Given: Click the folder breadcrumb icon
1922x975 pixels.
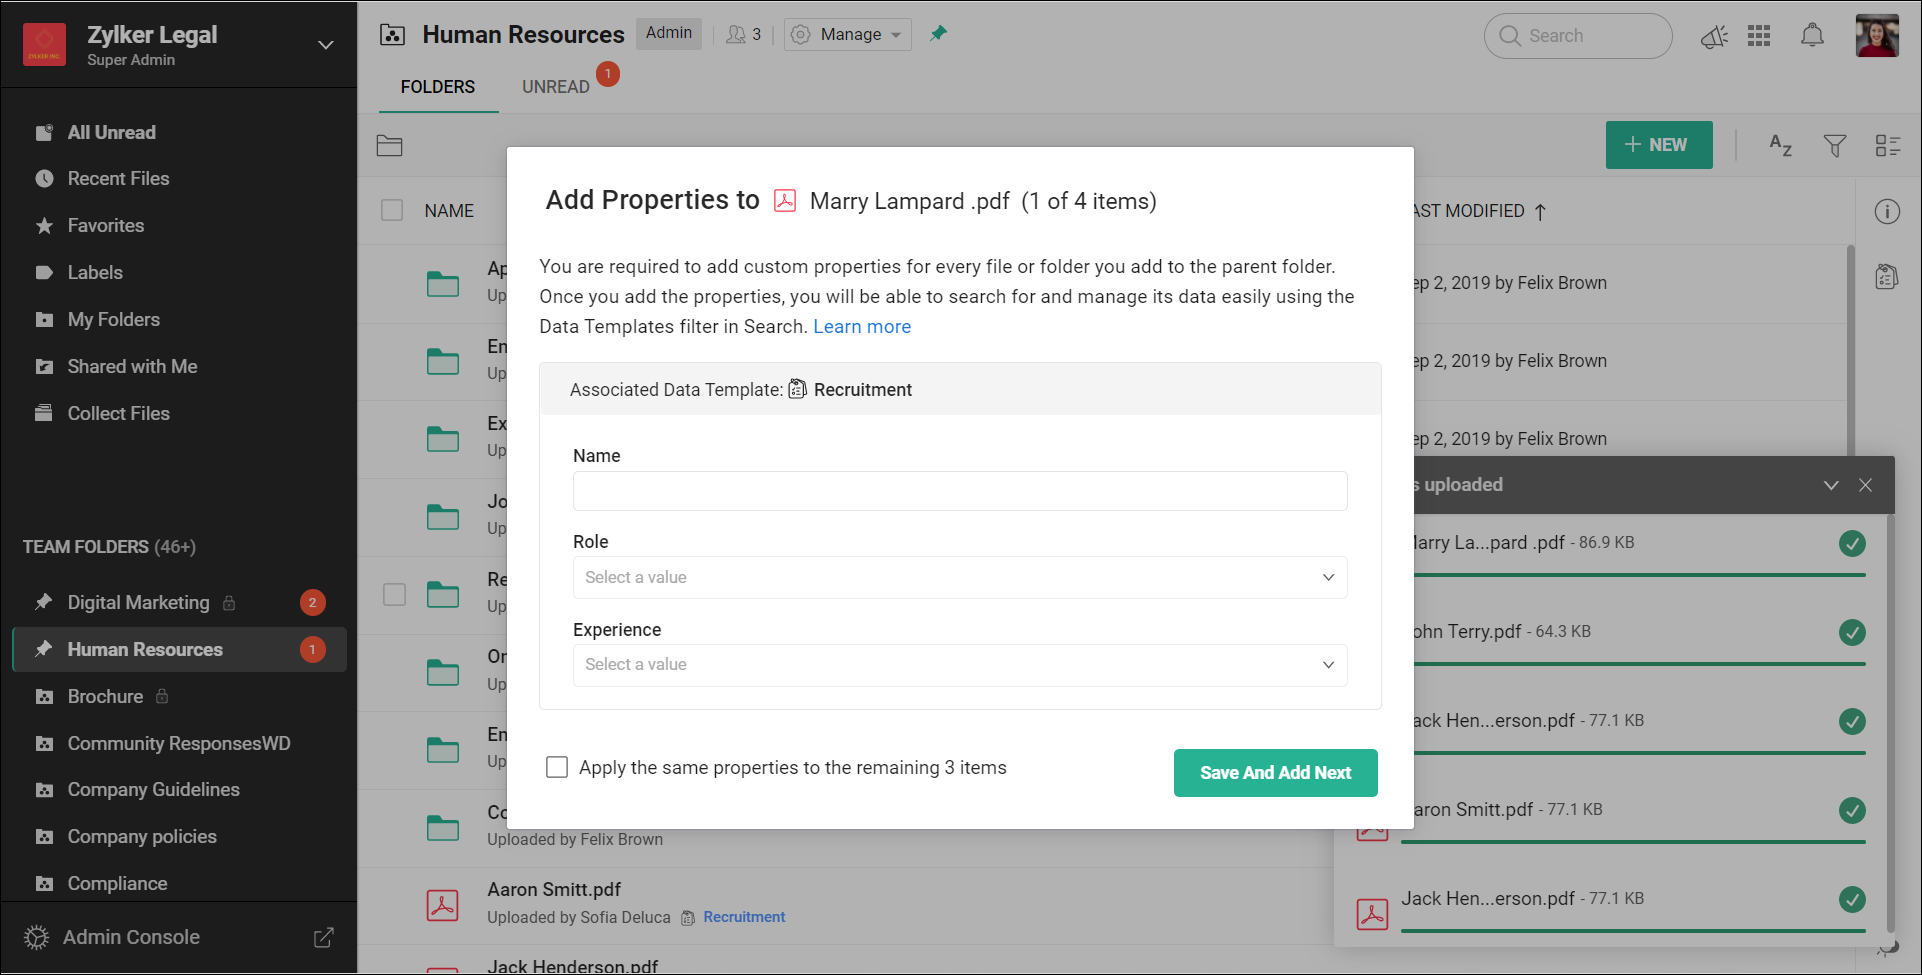Looking at the screenshot, I should [390, 146].
